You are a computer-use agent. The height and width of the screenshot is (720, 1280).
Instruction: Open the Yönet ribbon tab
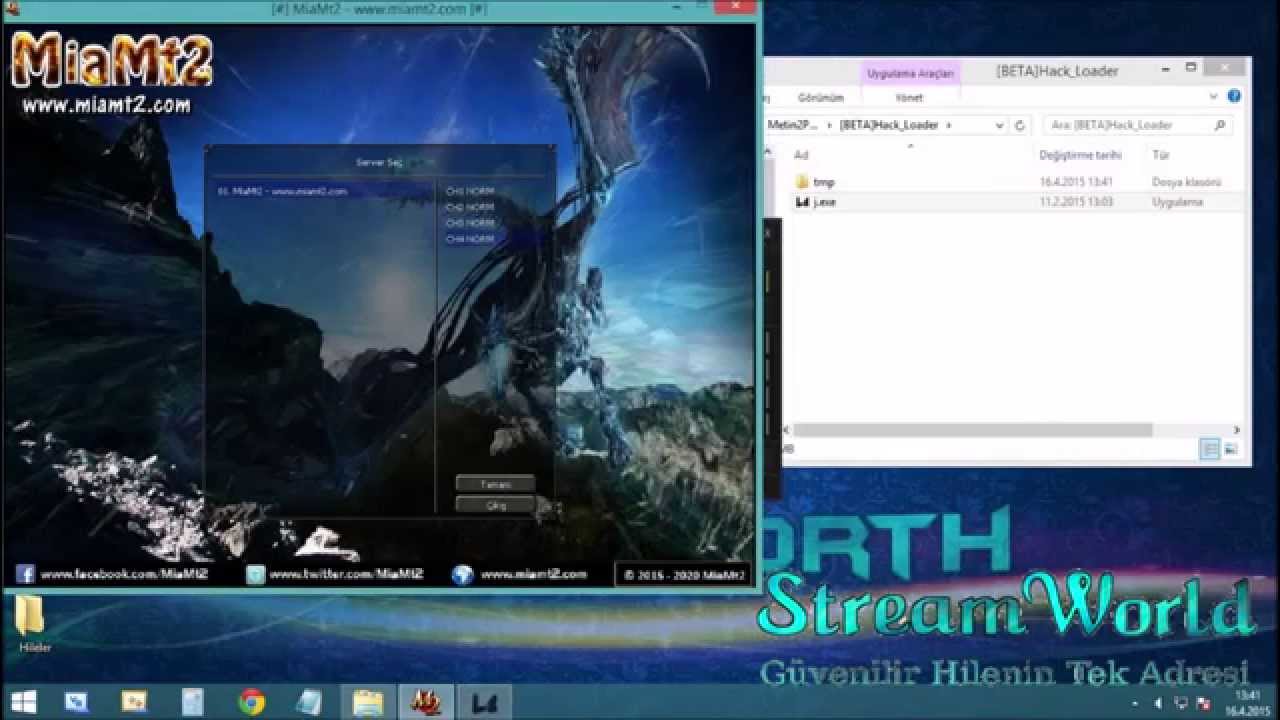click(909, 98)
